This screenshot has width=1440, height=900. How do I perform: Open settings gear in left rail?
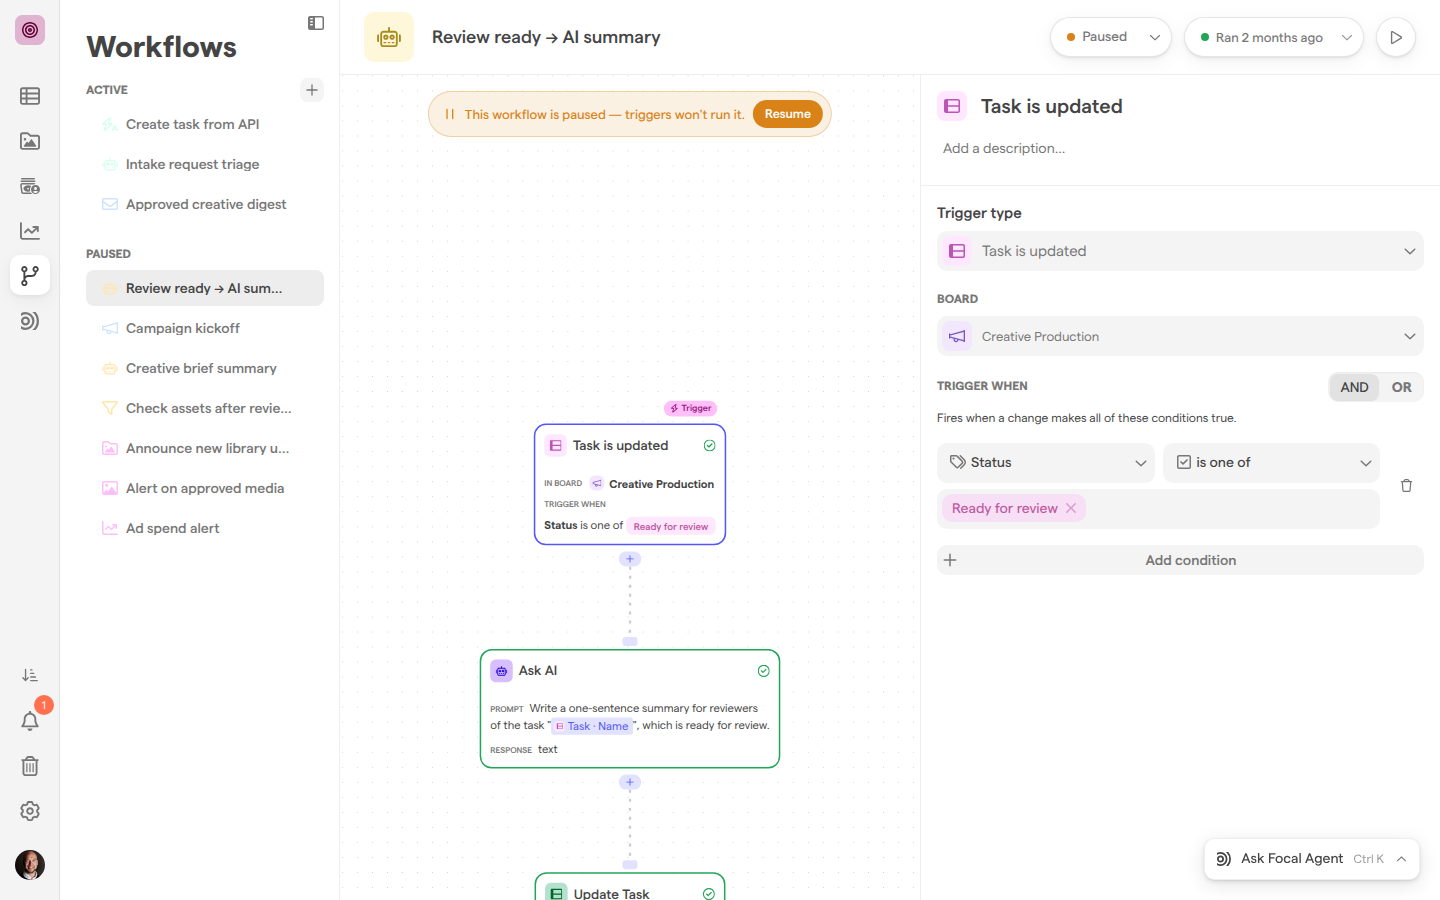tap(30, 811)
